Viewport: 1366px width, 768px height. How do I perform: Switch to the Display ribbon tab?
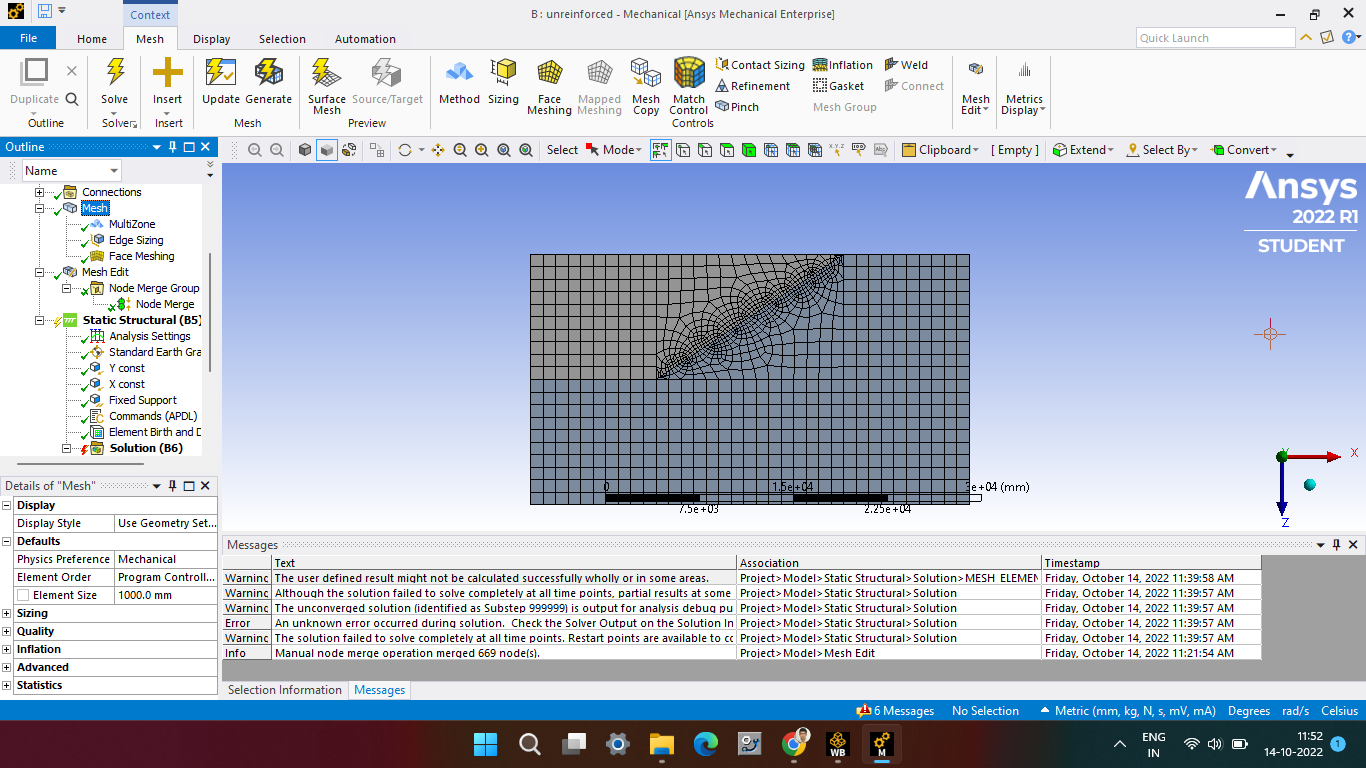pos(211,39)
